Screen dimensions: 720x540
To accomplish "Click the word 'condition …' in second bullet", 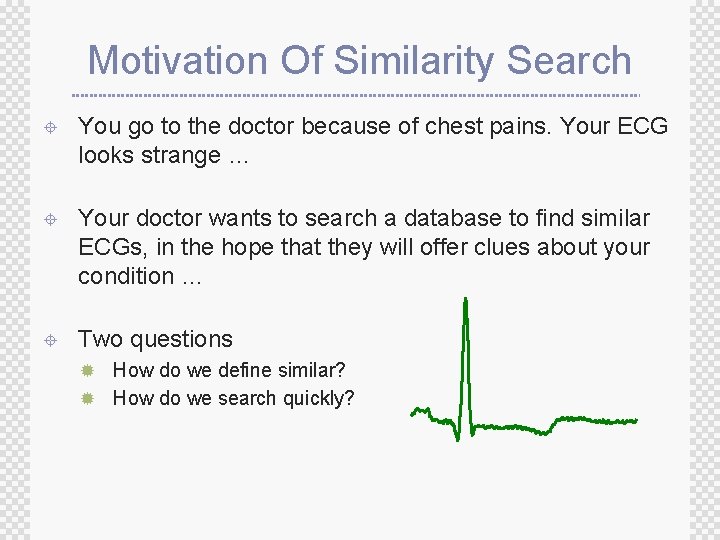I will (x=140, y=276).
